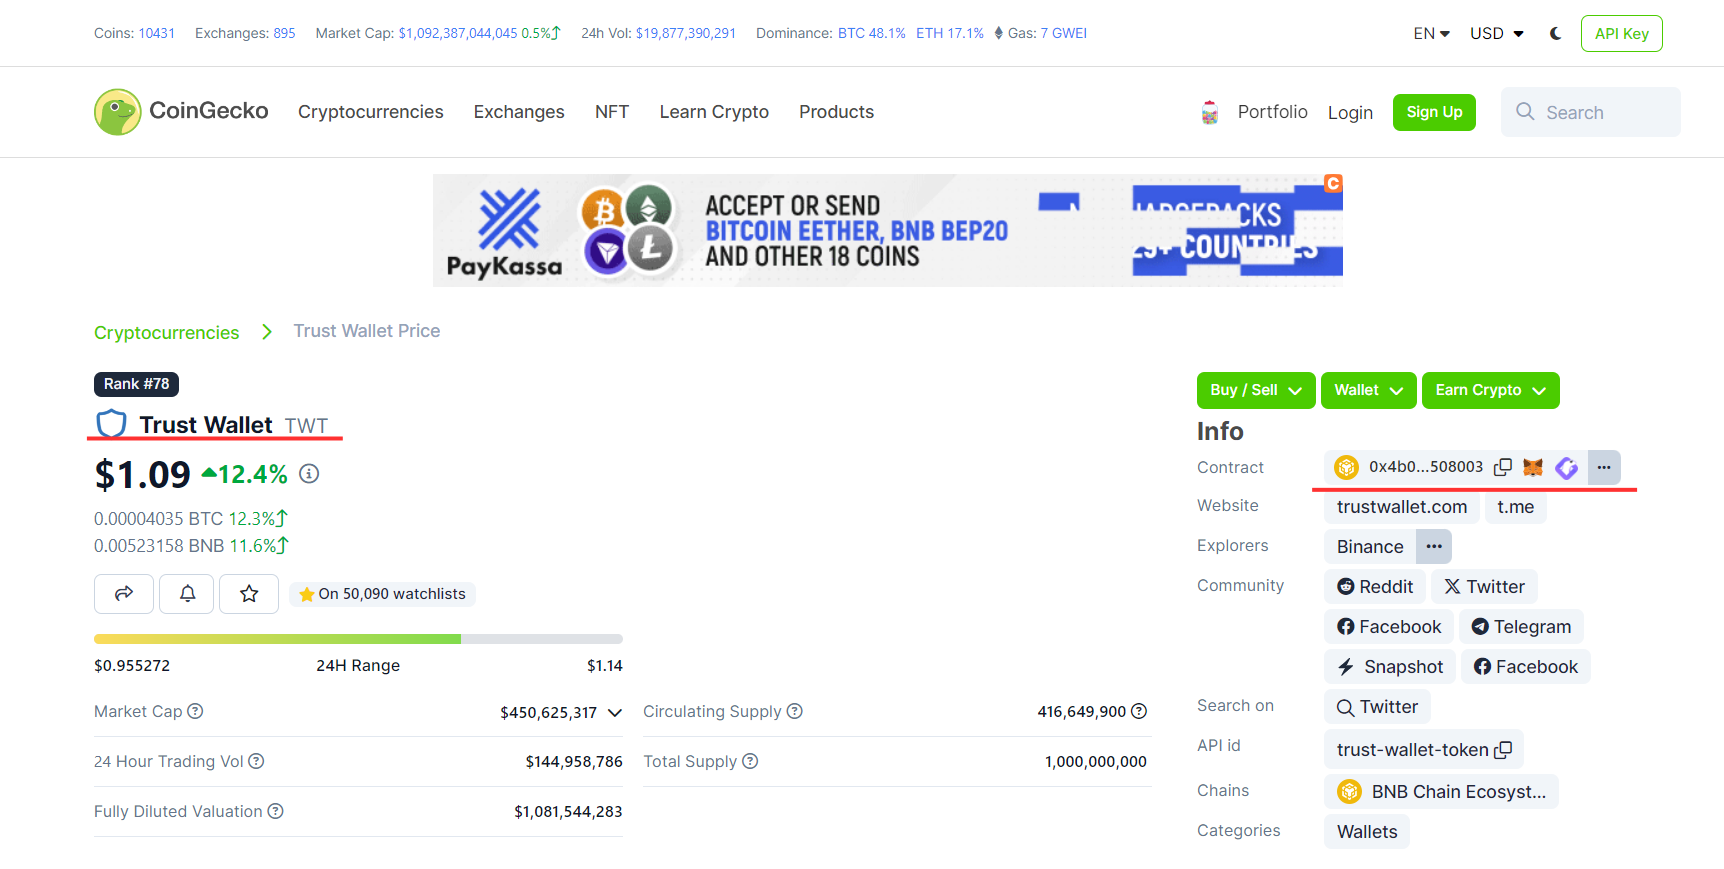Click the share arrow button

[x=124, y=594]
